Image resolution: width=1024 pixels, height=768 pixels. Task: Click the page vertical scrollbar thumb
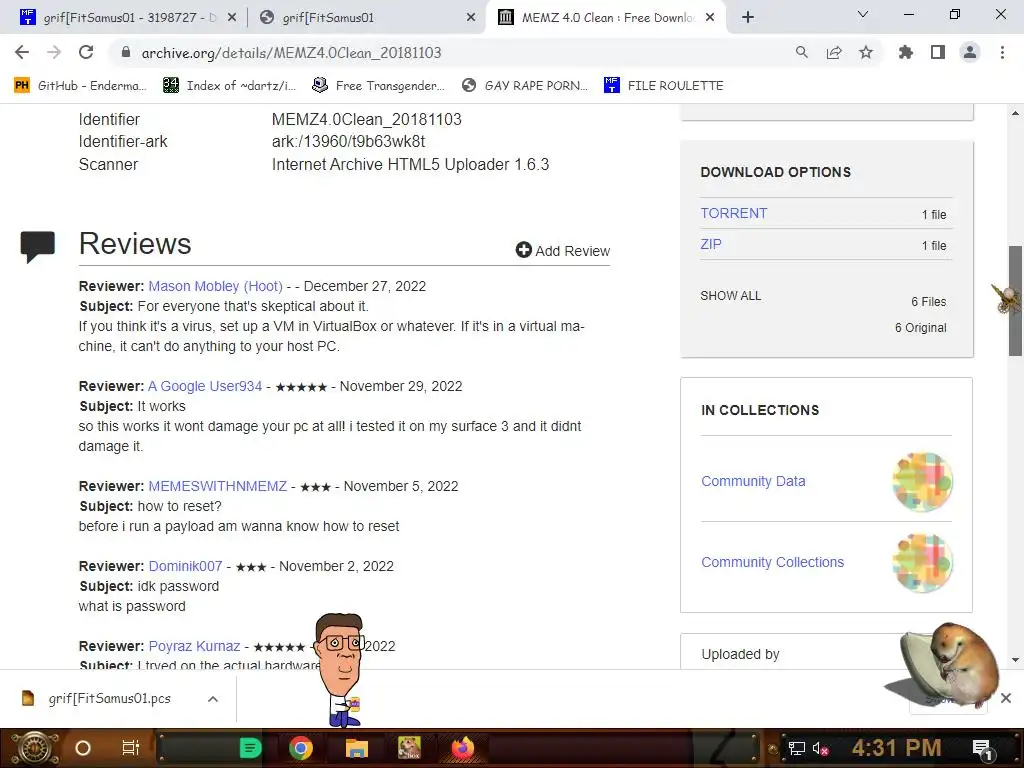[1015, 300]
